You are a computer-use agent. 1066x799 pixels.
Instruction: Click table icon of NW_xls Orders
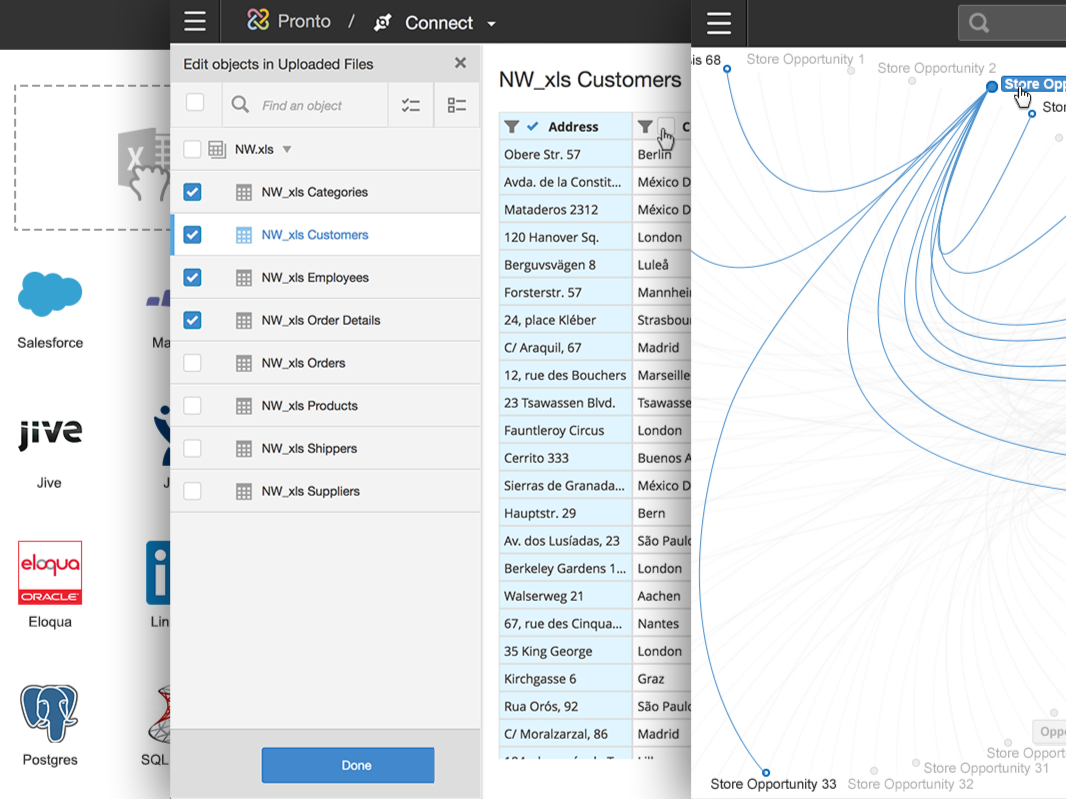[244, 364]
